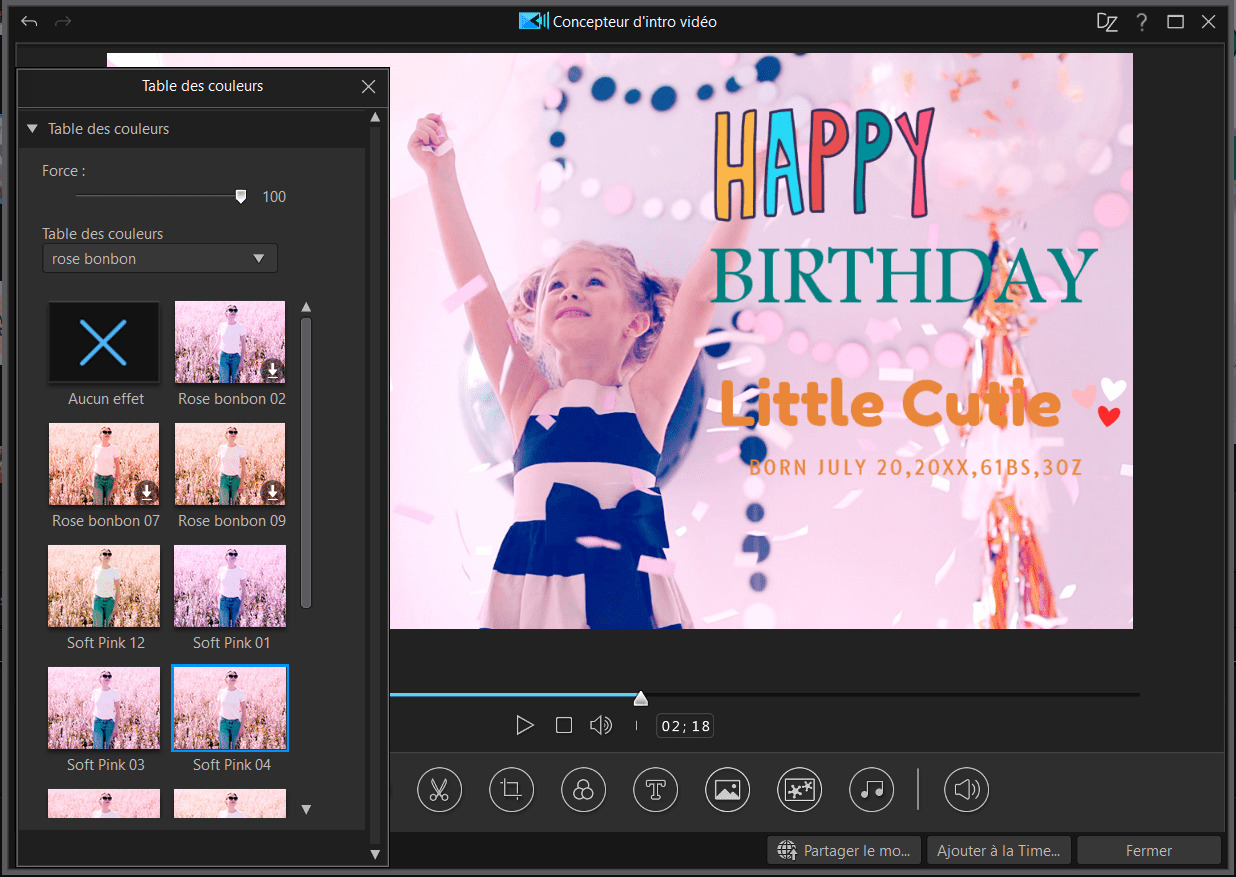The width and height of the screenshot is (1236, 877).
Task: Close the Table des couleurs panel
Action: pos(369,87)
